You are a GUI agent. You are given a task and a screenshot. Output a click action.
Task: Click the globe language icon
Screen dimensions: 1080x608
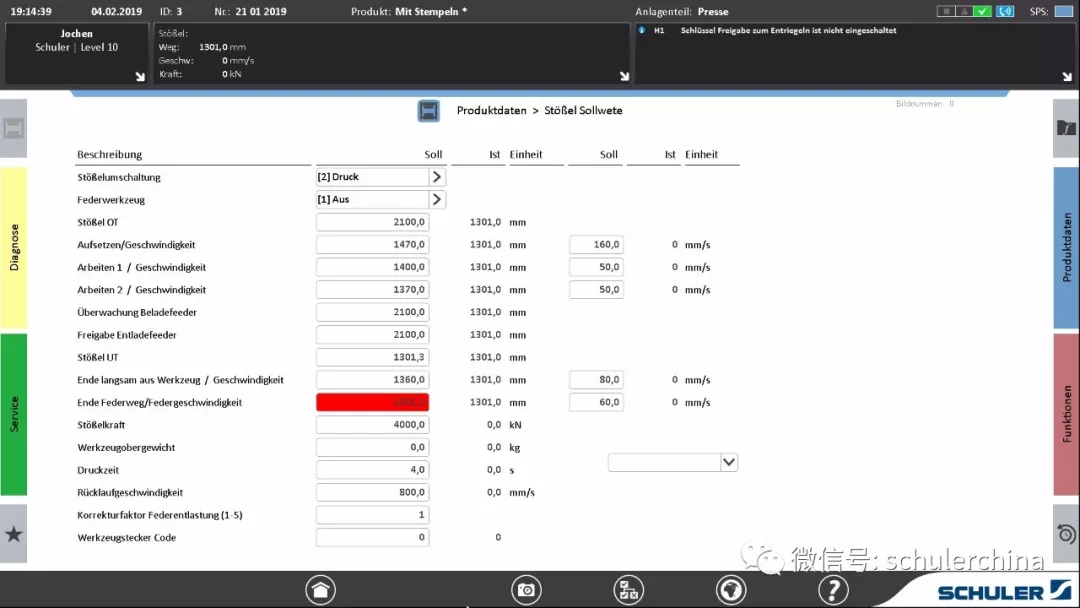click(x=731, y=590)
